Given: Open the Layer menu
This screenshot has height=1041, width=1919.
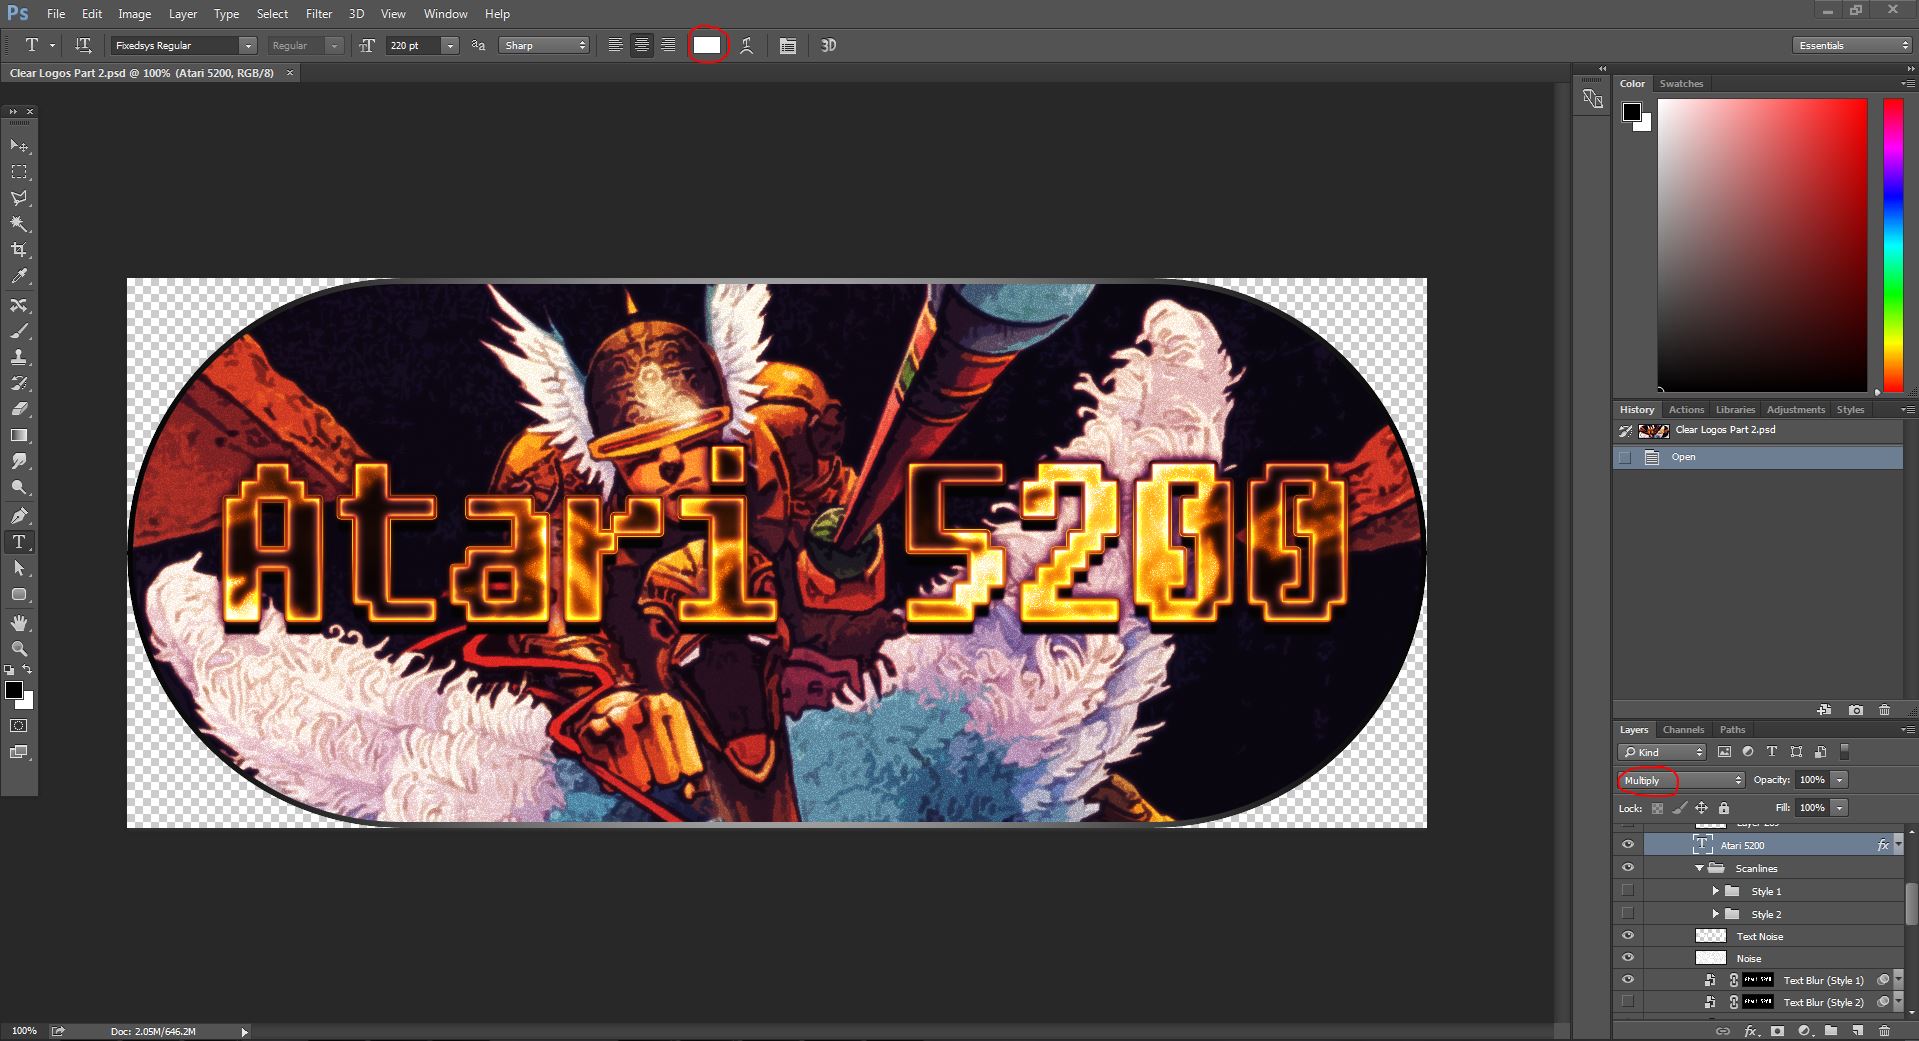Looking at the screenshot, I should [x=183, y=14].
